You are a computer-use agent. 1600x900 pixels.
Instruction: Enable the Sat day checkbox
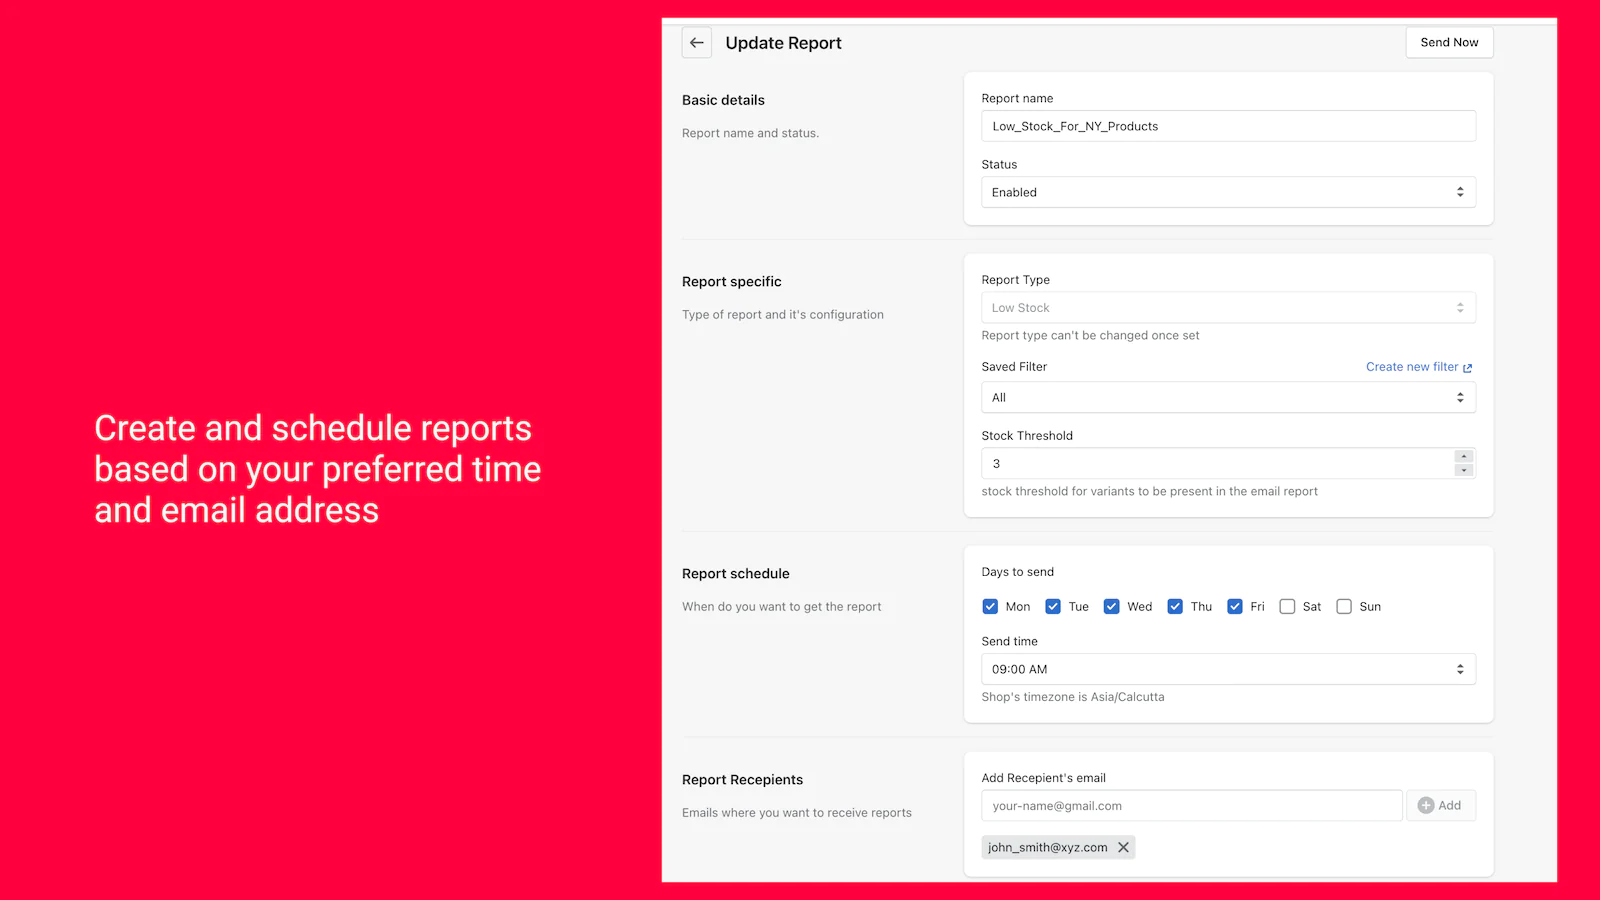(x=1287, y=607)
